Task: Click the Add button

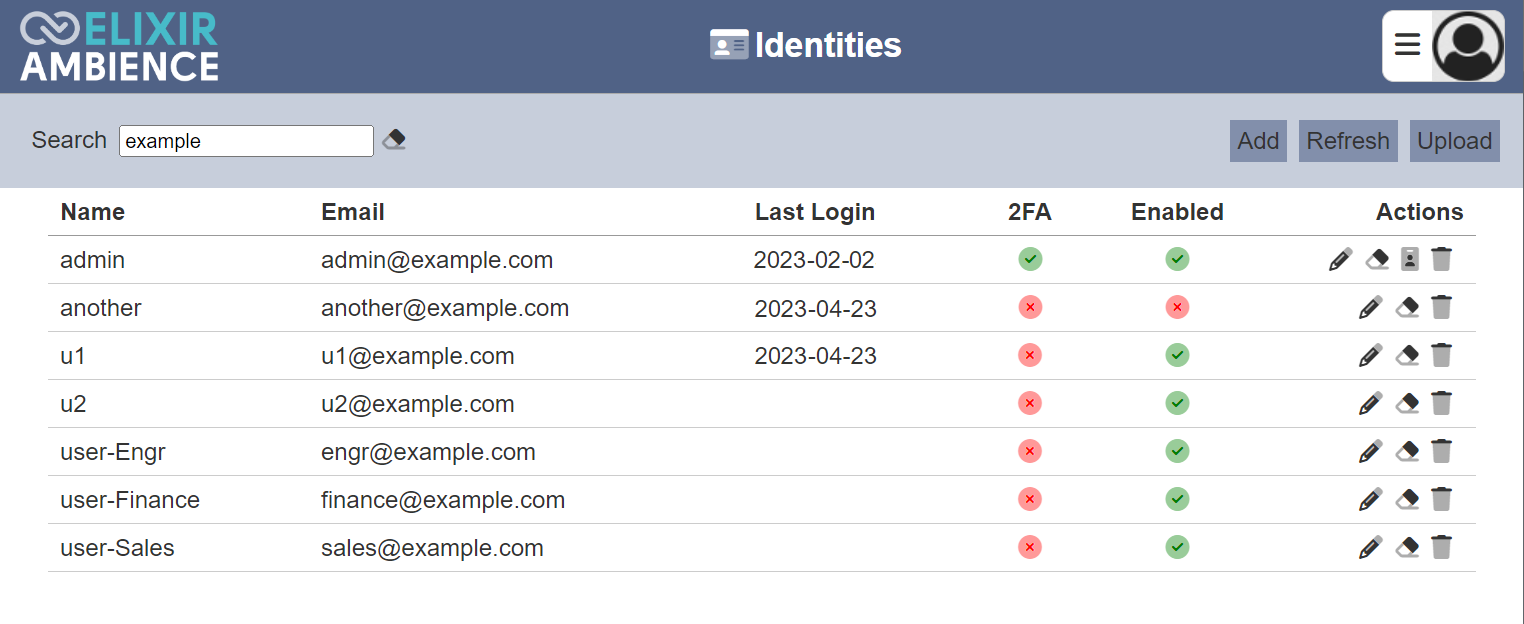Action: (x=1258, y=141)
